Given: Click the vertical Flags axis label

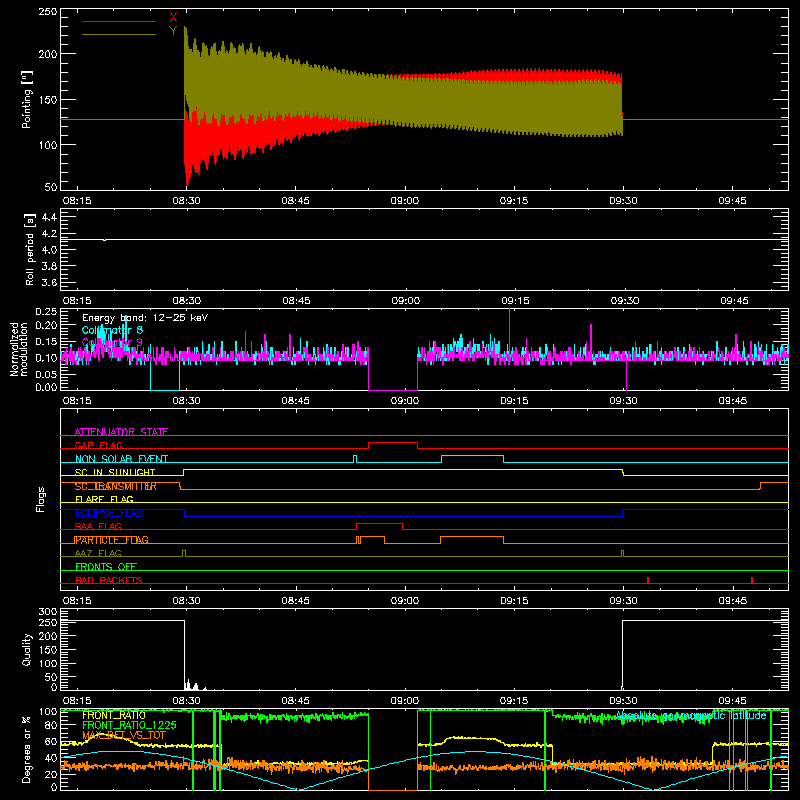Looking at the screenshot, I should point(40,499).
